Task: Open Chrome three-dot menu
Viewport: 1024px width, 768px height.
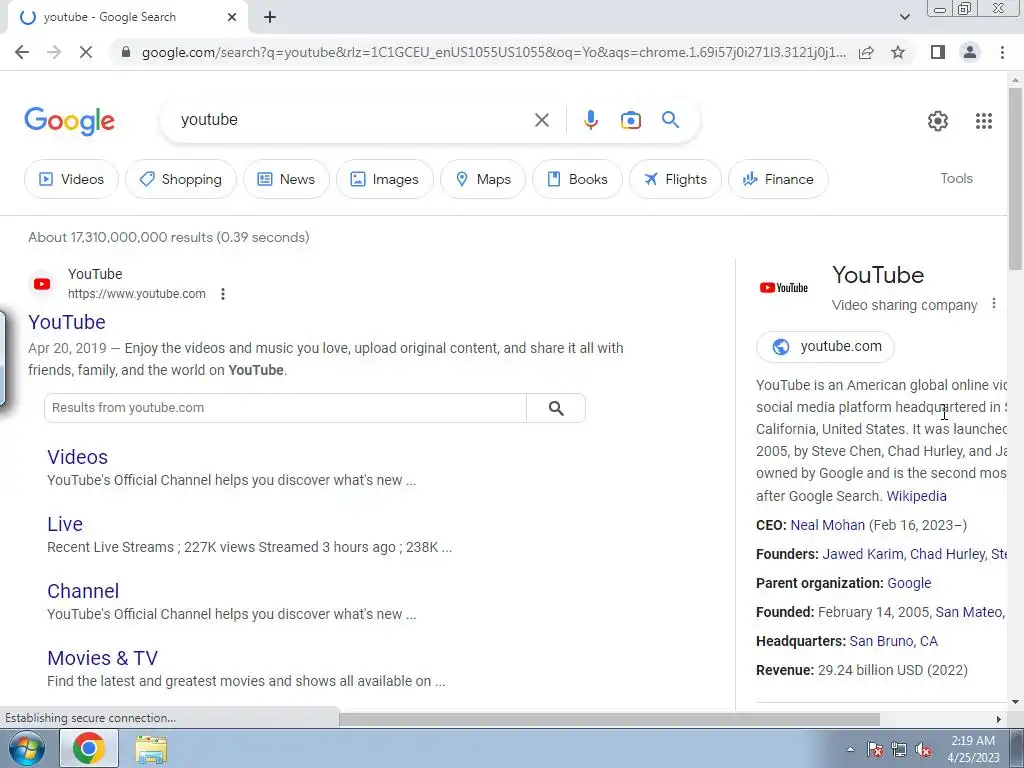Action: point(1002,52)
